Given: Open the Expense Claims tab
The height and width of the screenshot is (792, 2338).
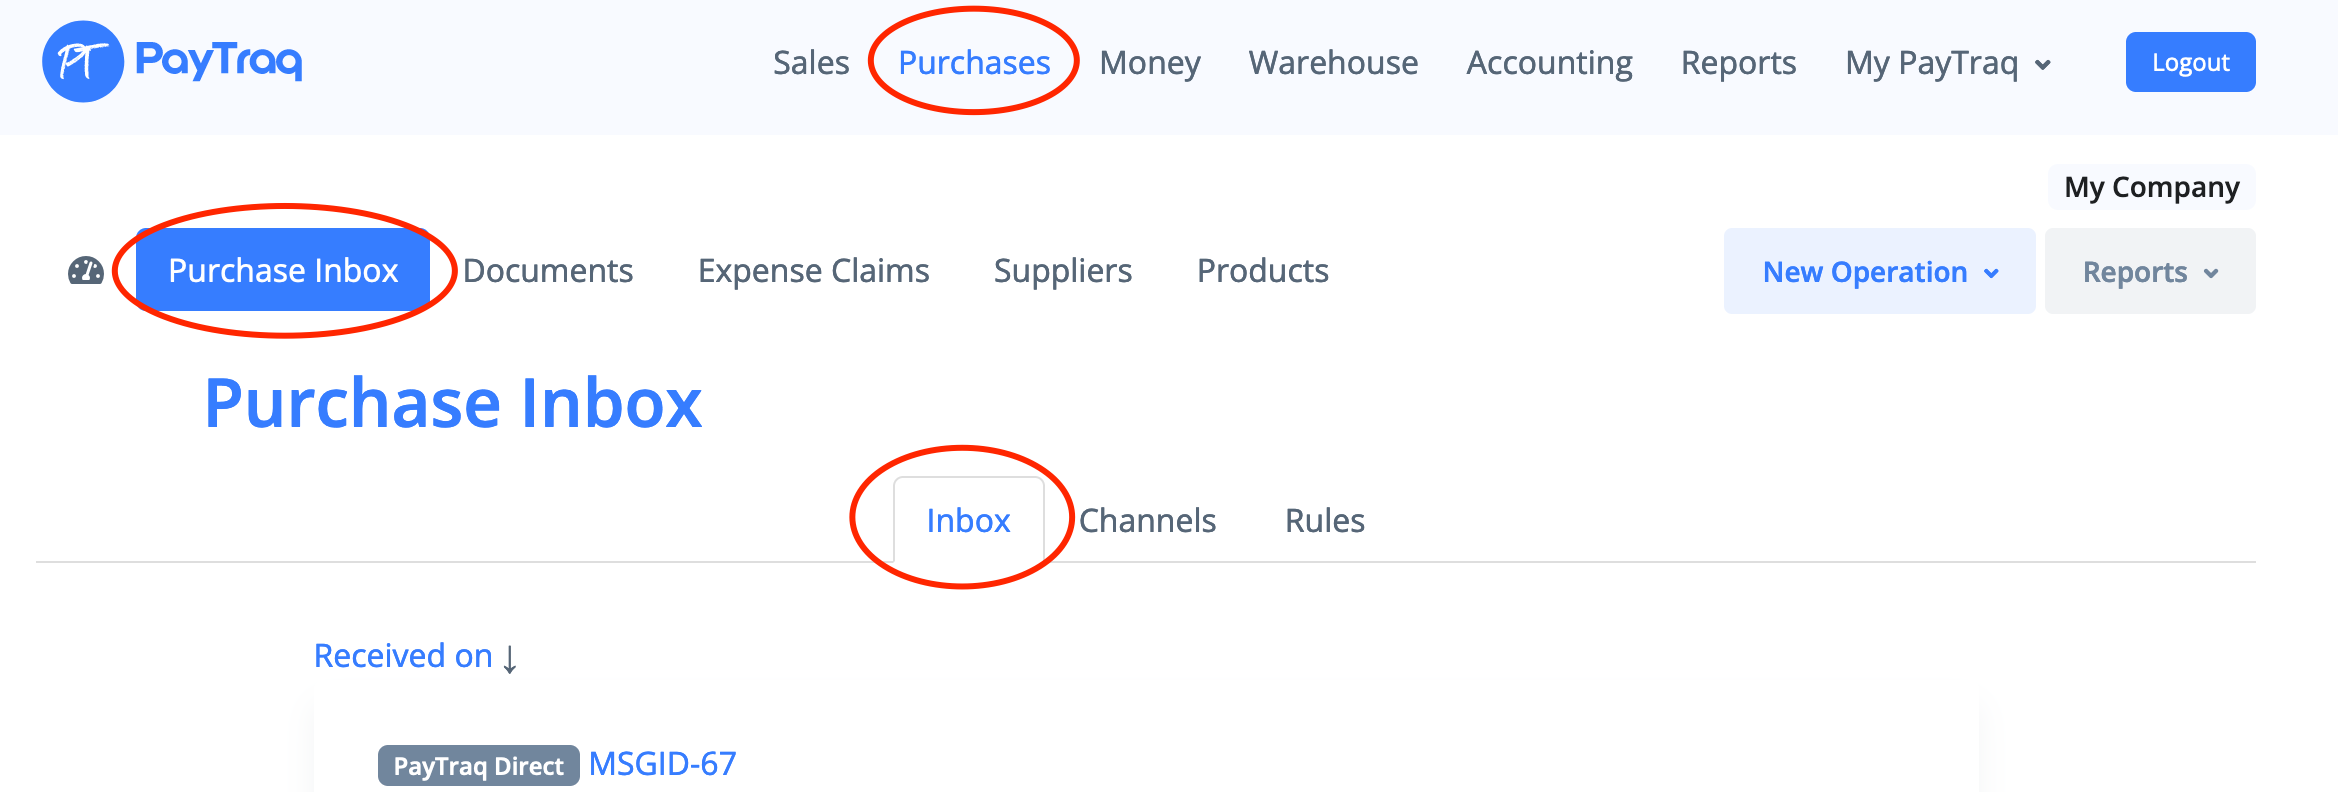Looking at the screenshot, I should click(x=813, y=271).
